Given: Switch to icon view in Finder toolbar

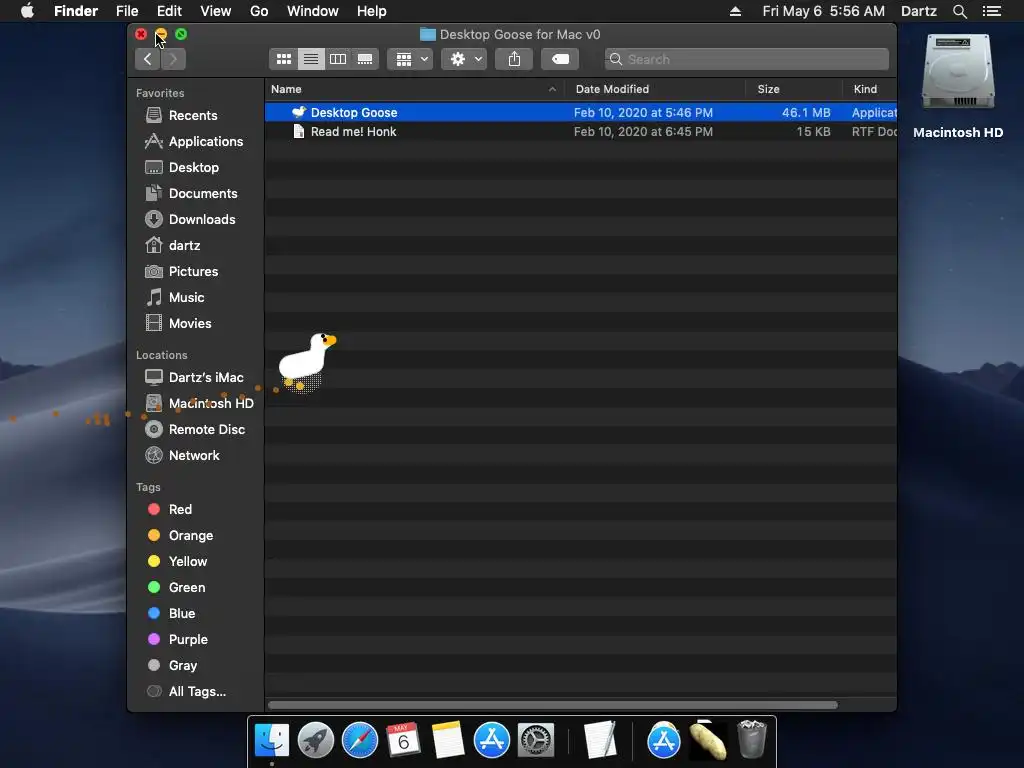Looking at the screenshot, I should [283, 59].
